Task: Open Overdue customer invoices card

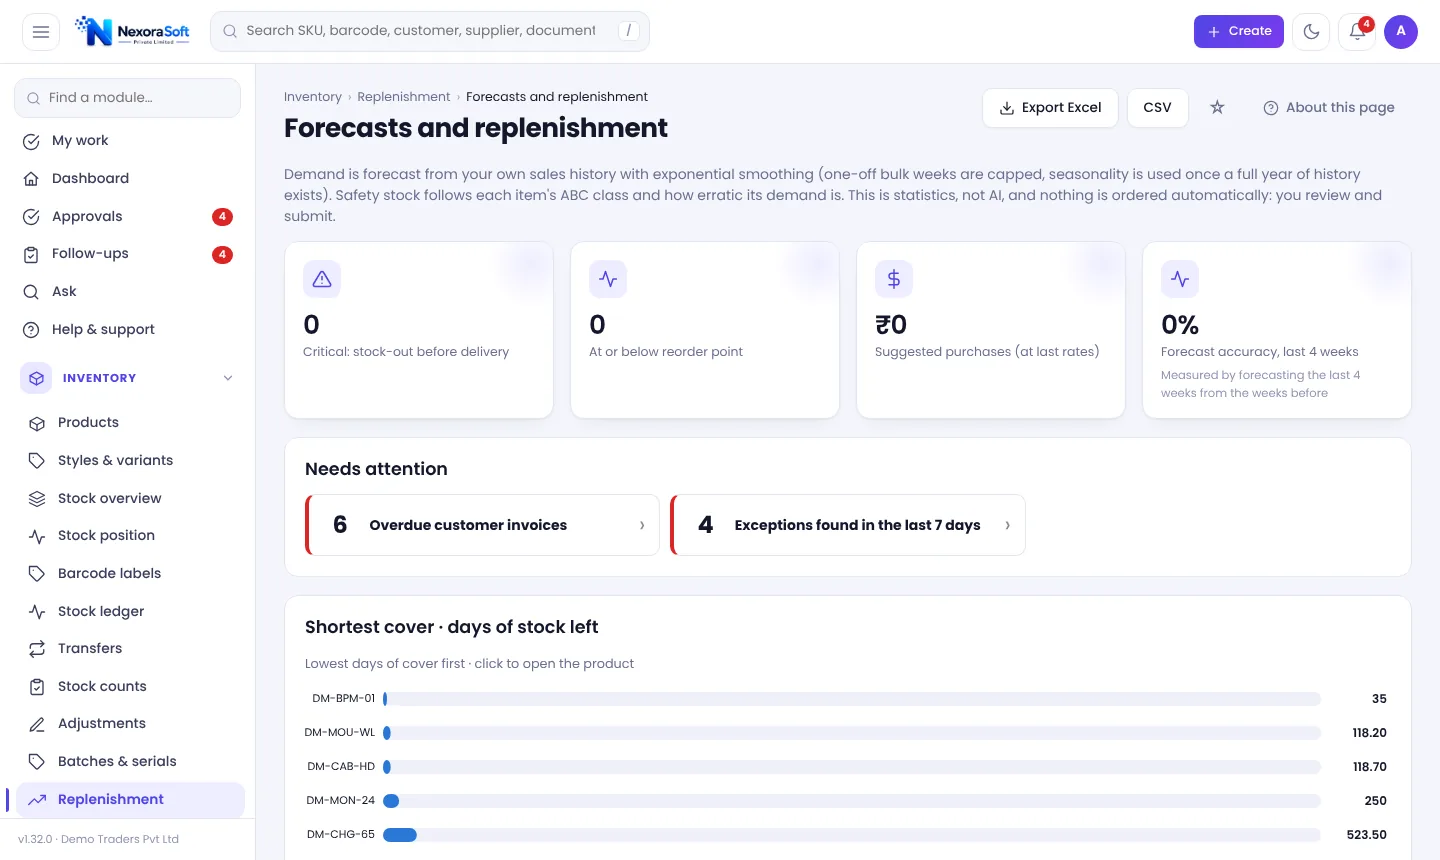Action: 482,525
